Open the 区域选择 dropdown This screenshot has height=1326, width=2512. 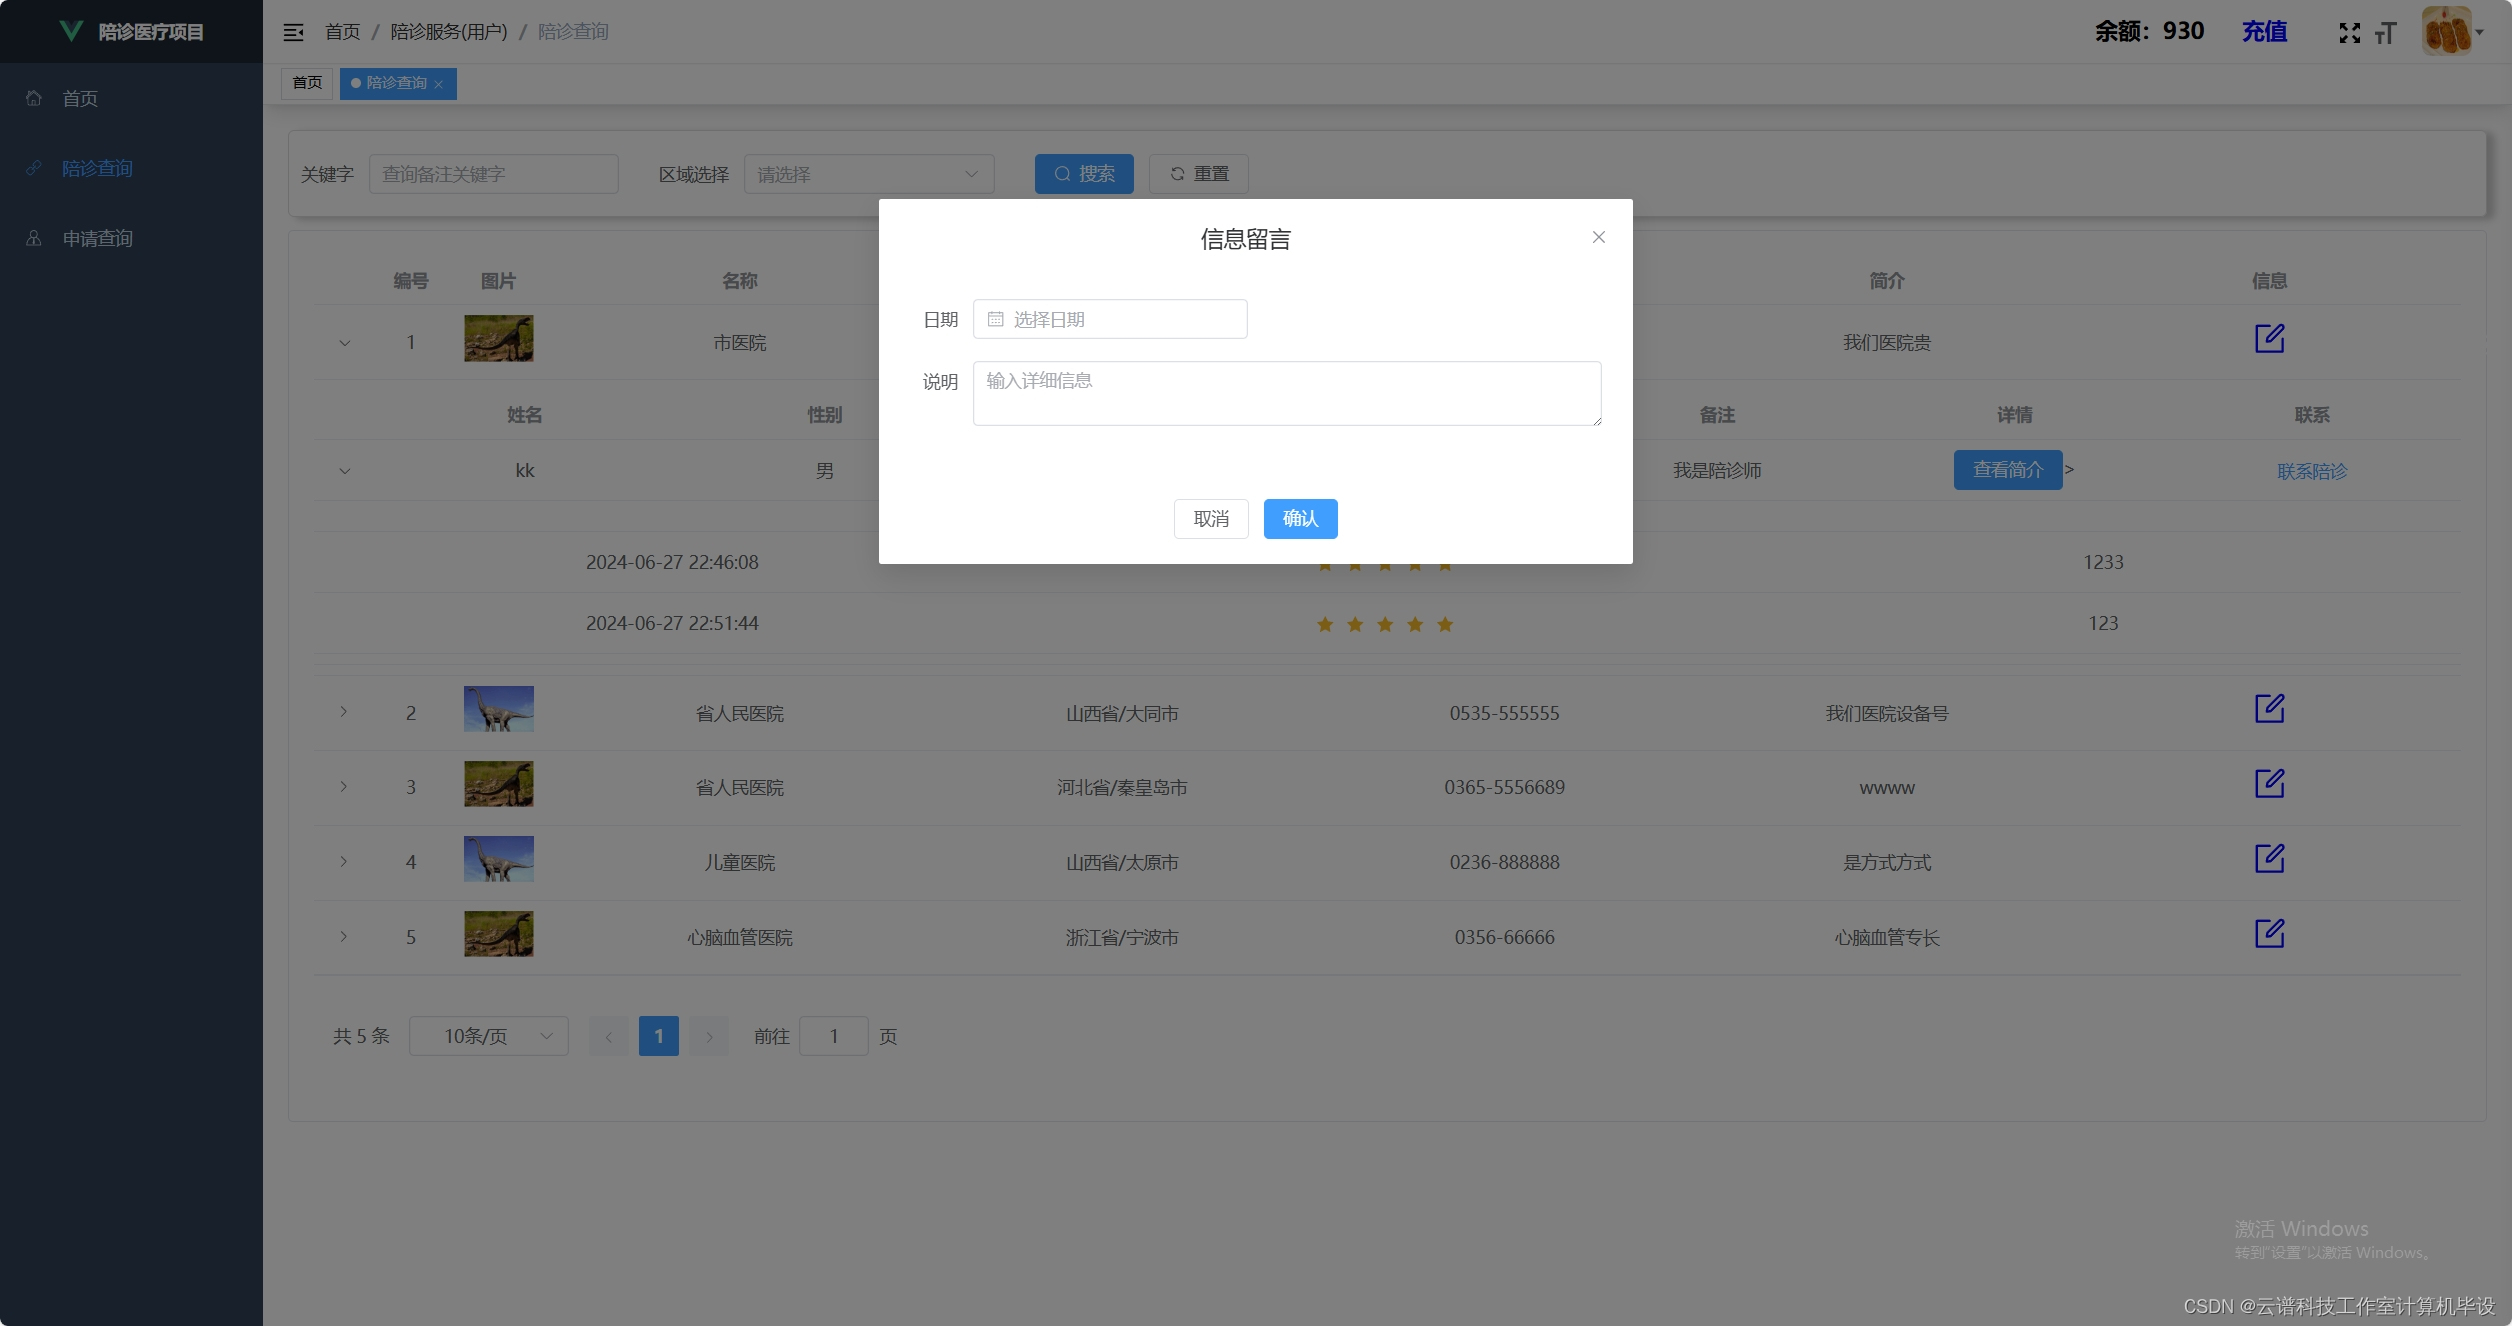point(868,174)
